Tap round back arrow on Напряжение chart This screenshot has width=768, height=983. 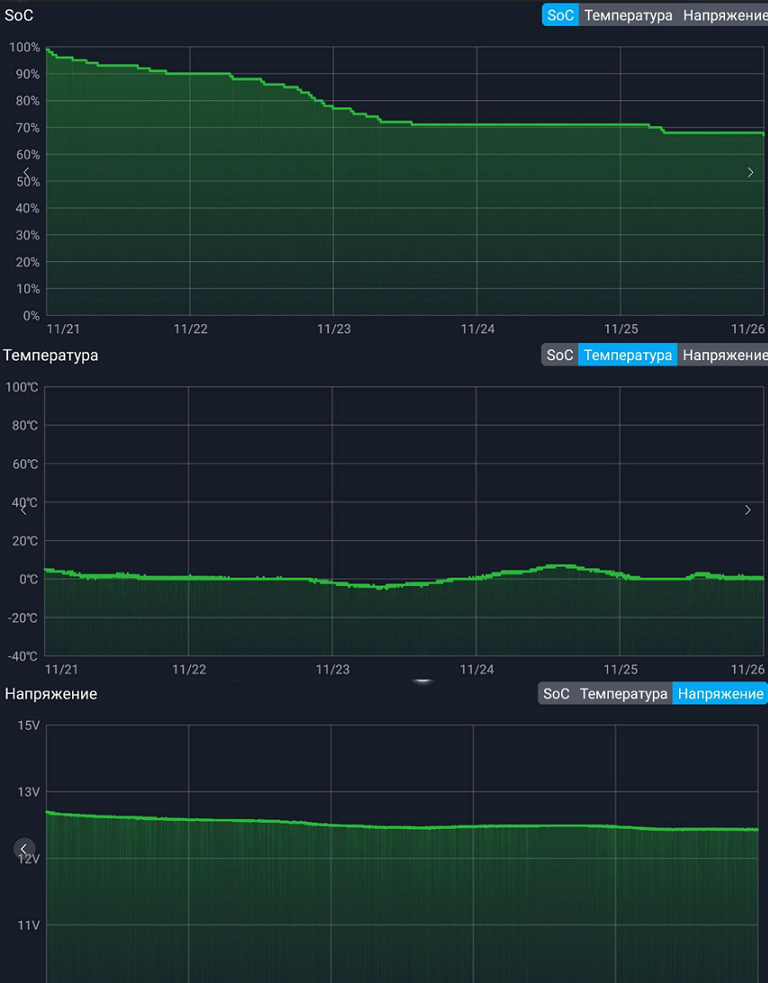click(24, 849)
